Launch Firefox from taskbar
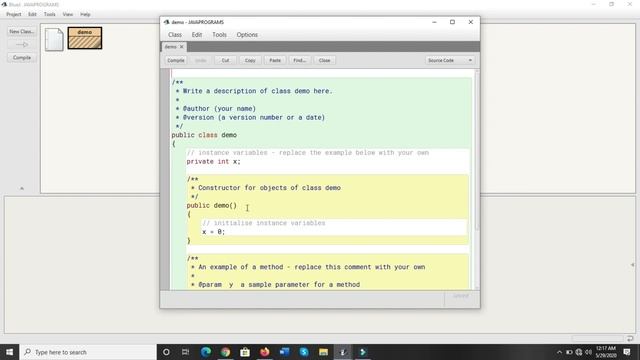 click(264, 352)
